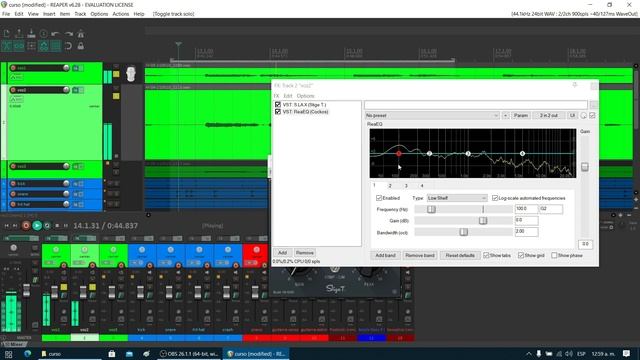Viewport: 640px width, 360px height.
Task: Click the Add FX button
Action: [282, 253]
